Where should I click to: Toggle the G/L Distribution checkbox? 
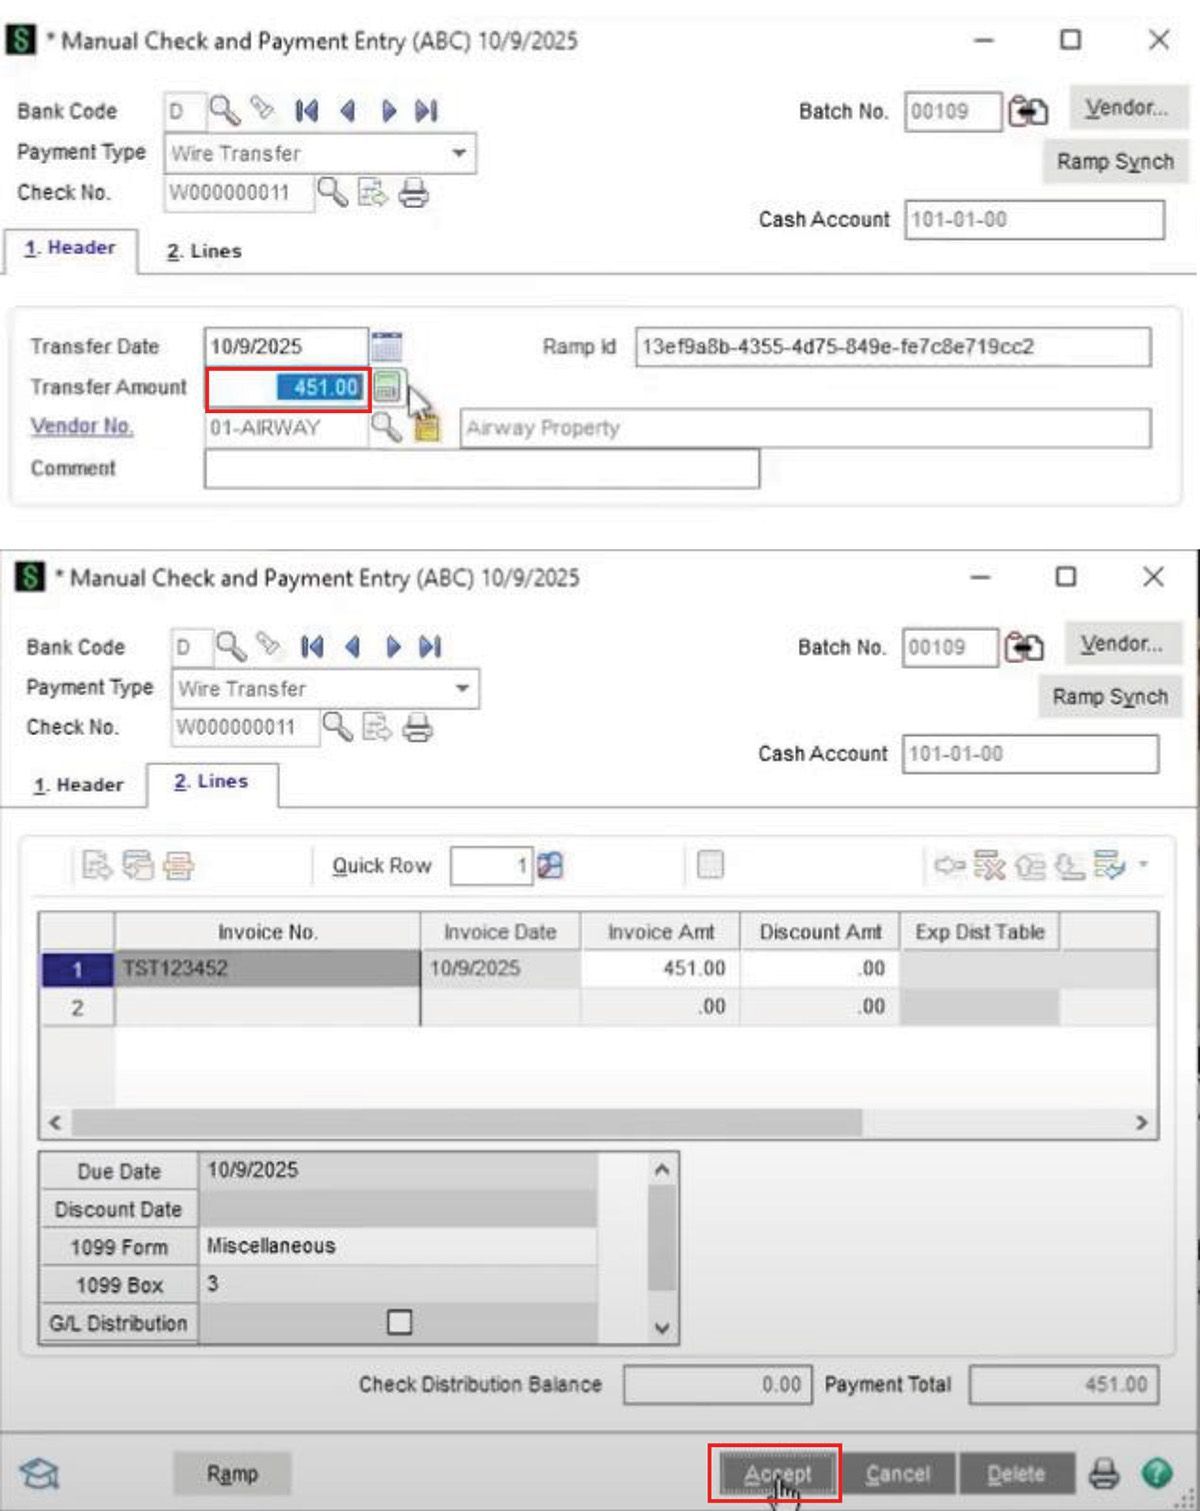tap(399, 1322)
